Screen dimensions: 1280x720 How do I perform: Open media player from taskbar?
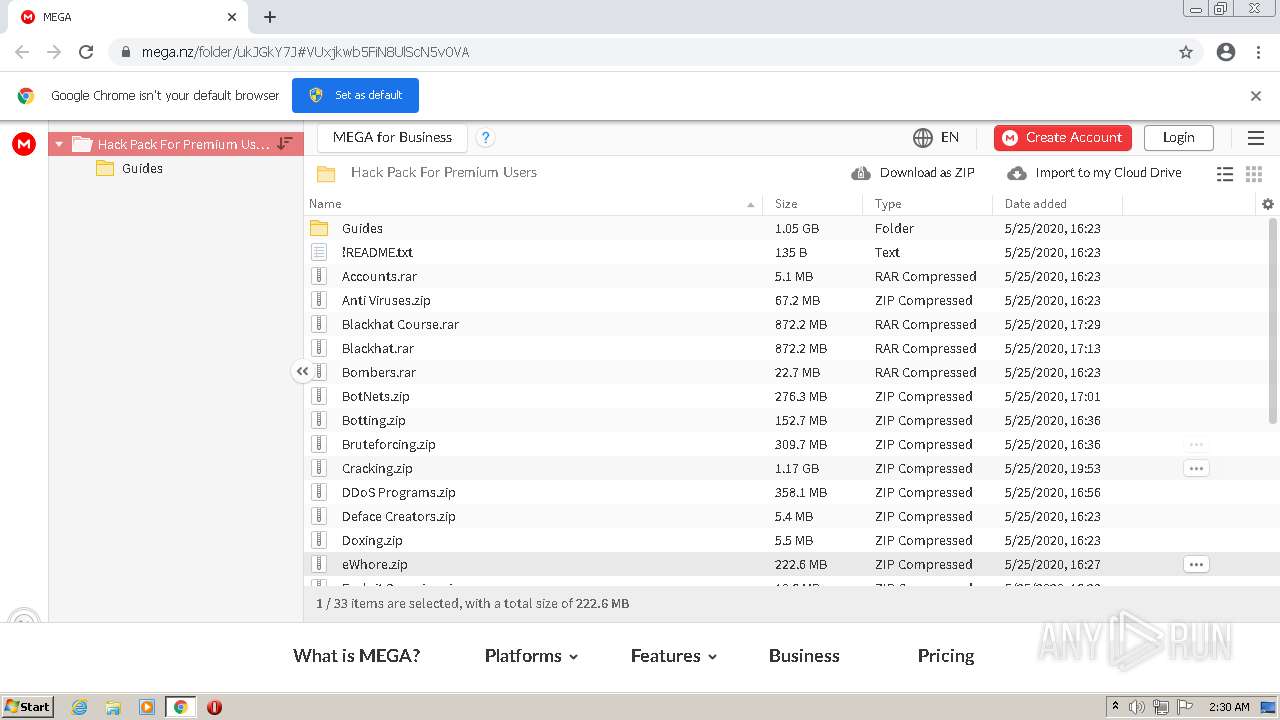click(147, 707)
